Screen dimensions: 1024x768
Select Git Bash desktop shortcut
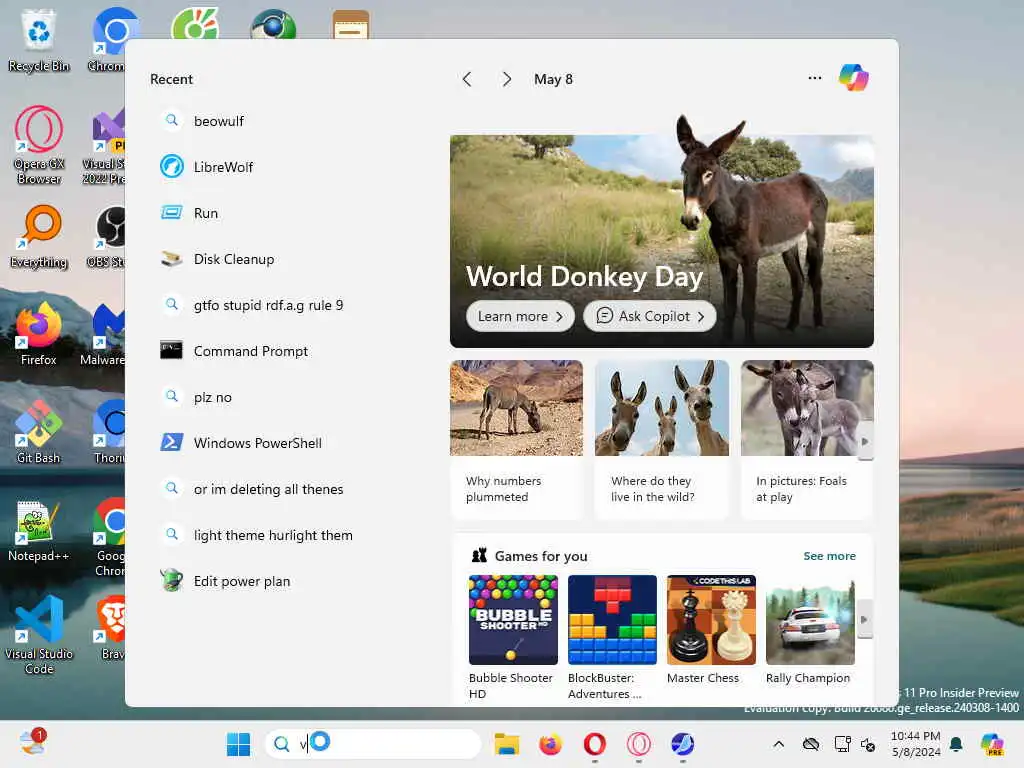click(39, 432)
